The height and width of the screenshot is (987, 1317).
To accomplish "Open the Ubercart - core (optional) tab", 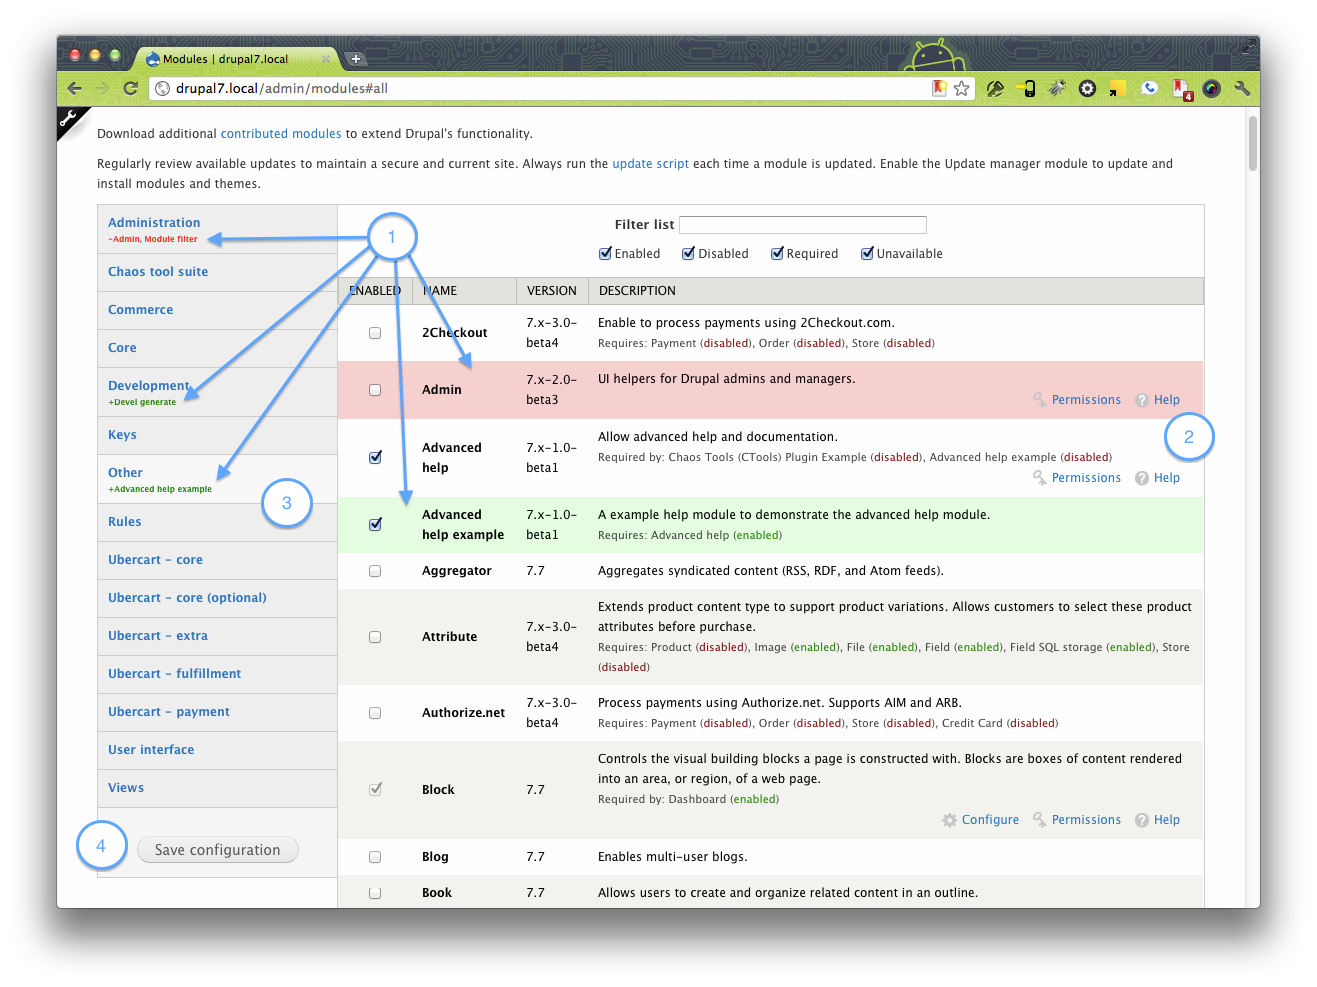I will (x=217, y=598).
